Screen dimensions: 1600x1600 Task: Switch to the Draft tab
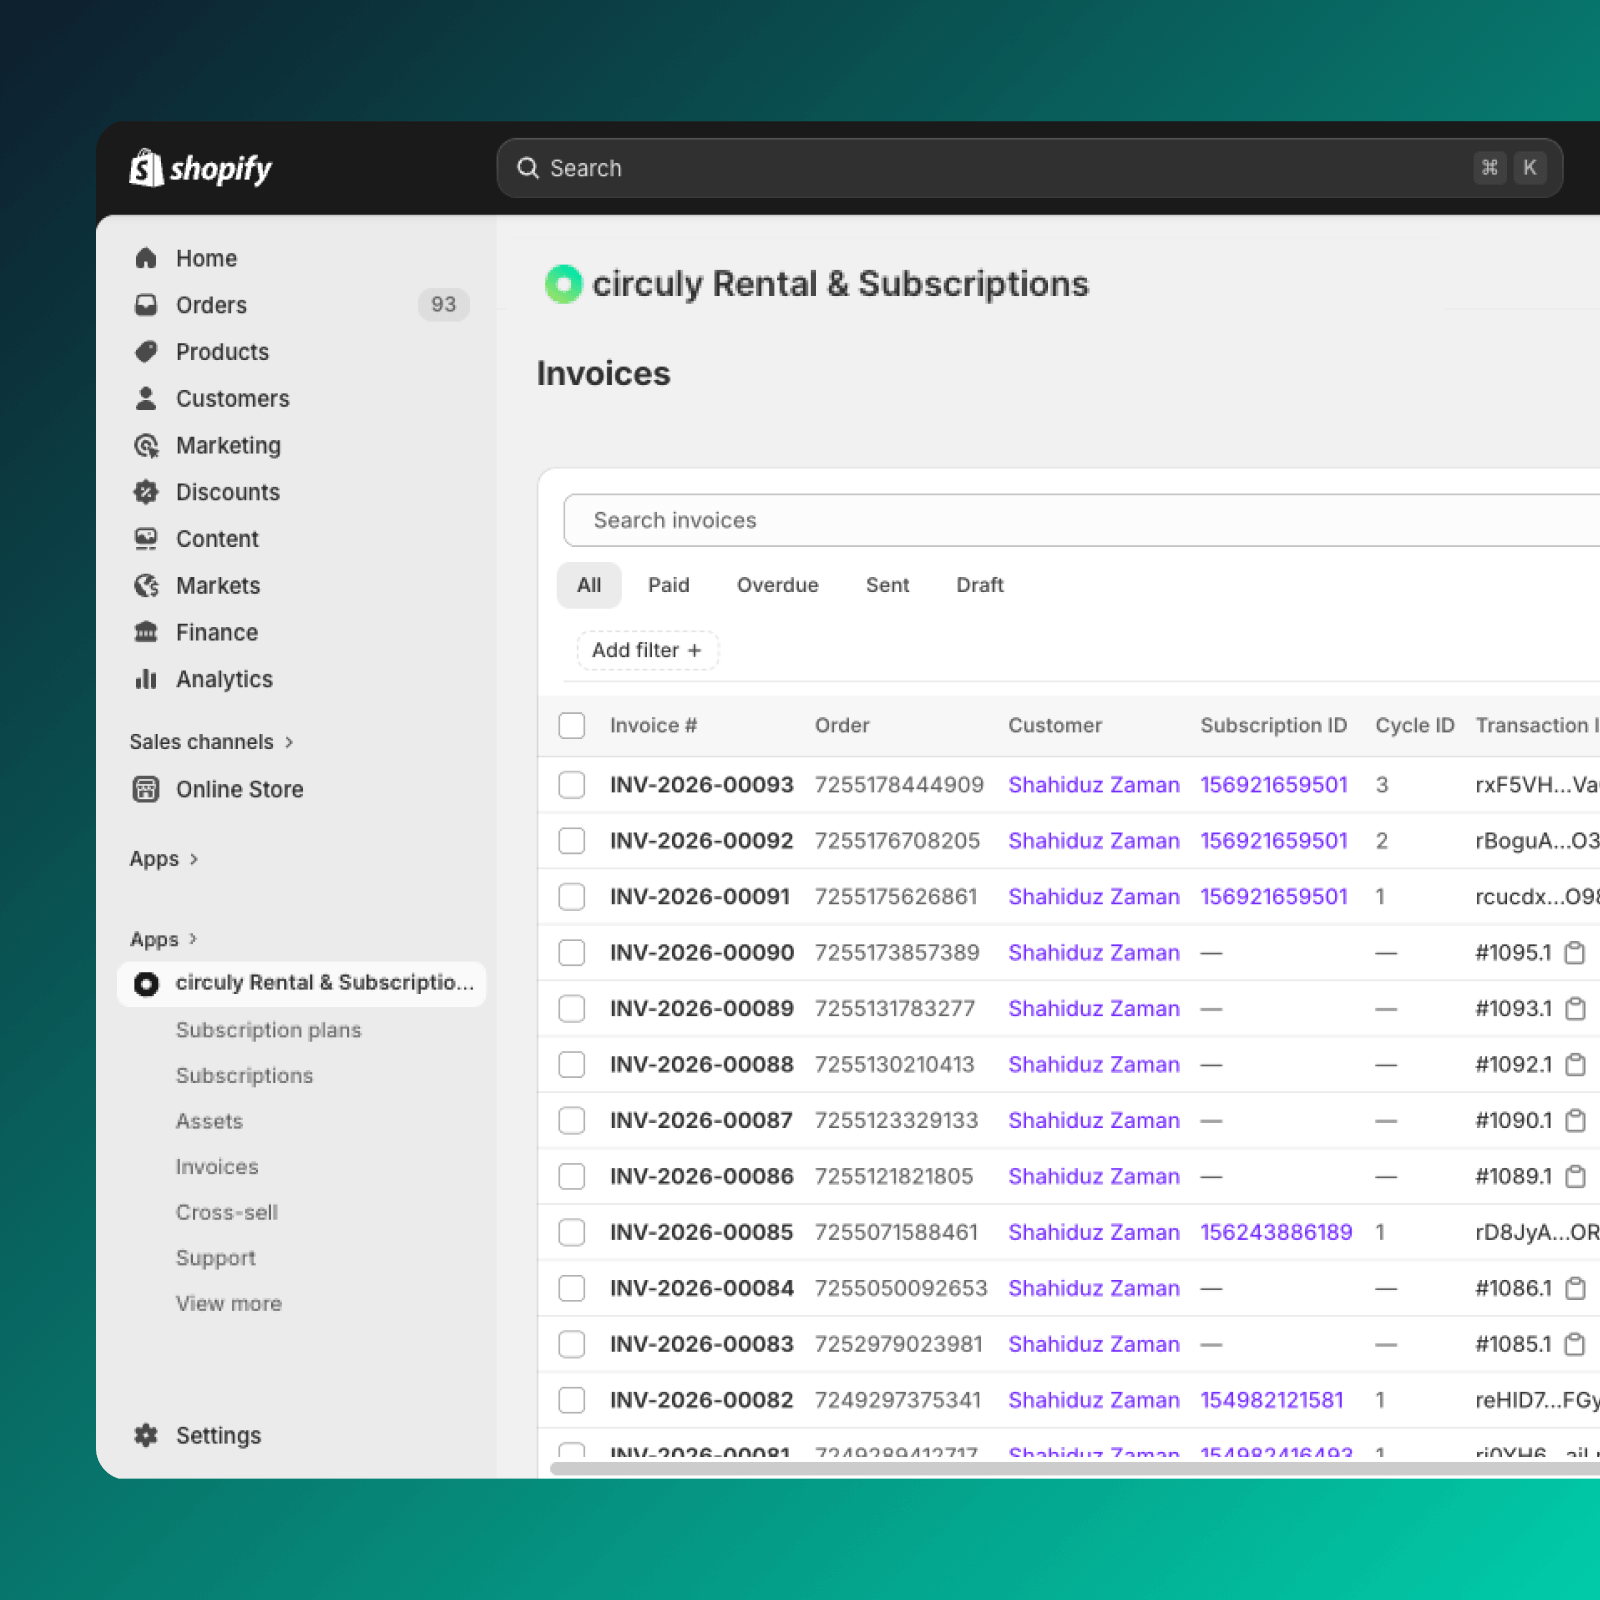(x=980, y=585)
